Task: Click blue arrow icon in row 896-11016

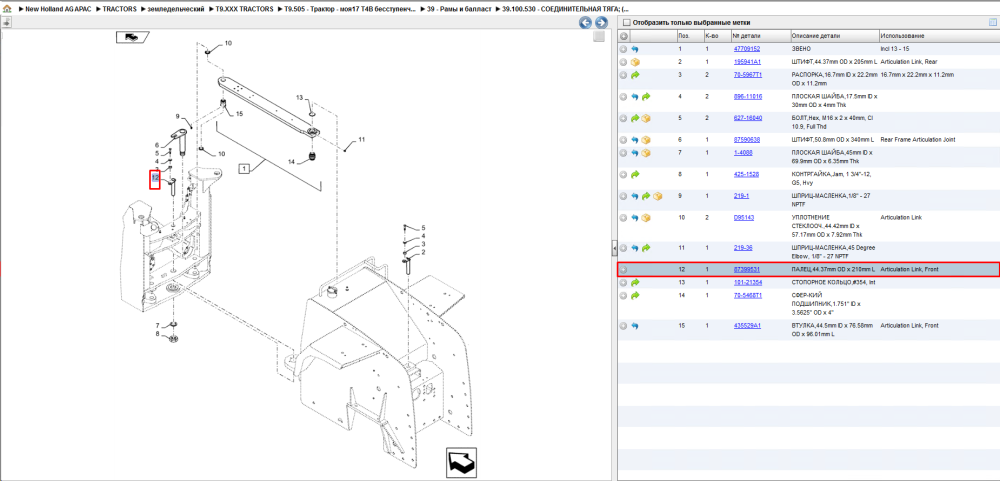Action: 635,97
